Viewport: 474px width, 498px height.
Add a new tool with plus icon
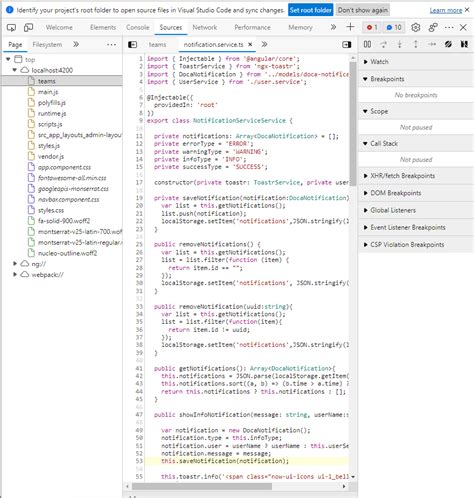(x=350, y=27)
